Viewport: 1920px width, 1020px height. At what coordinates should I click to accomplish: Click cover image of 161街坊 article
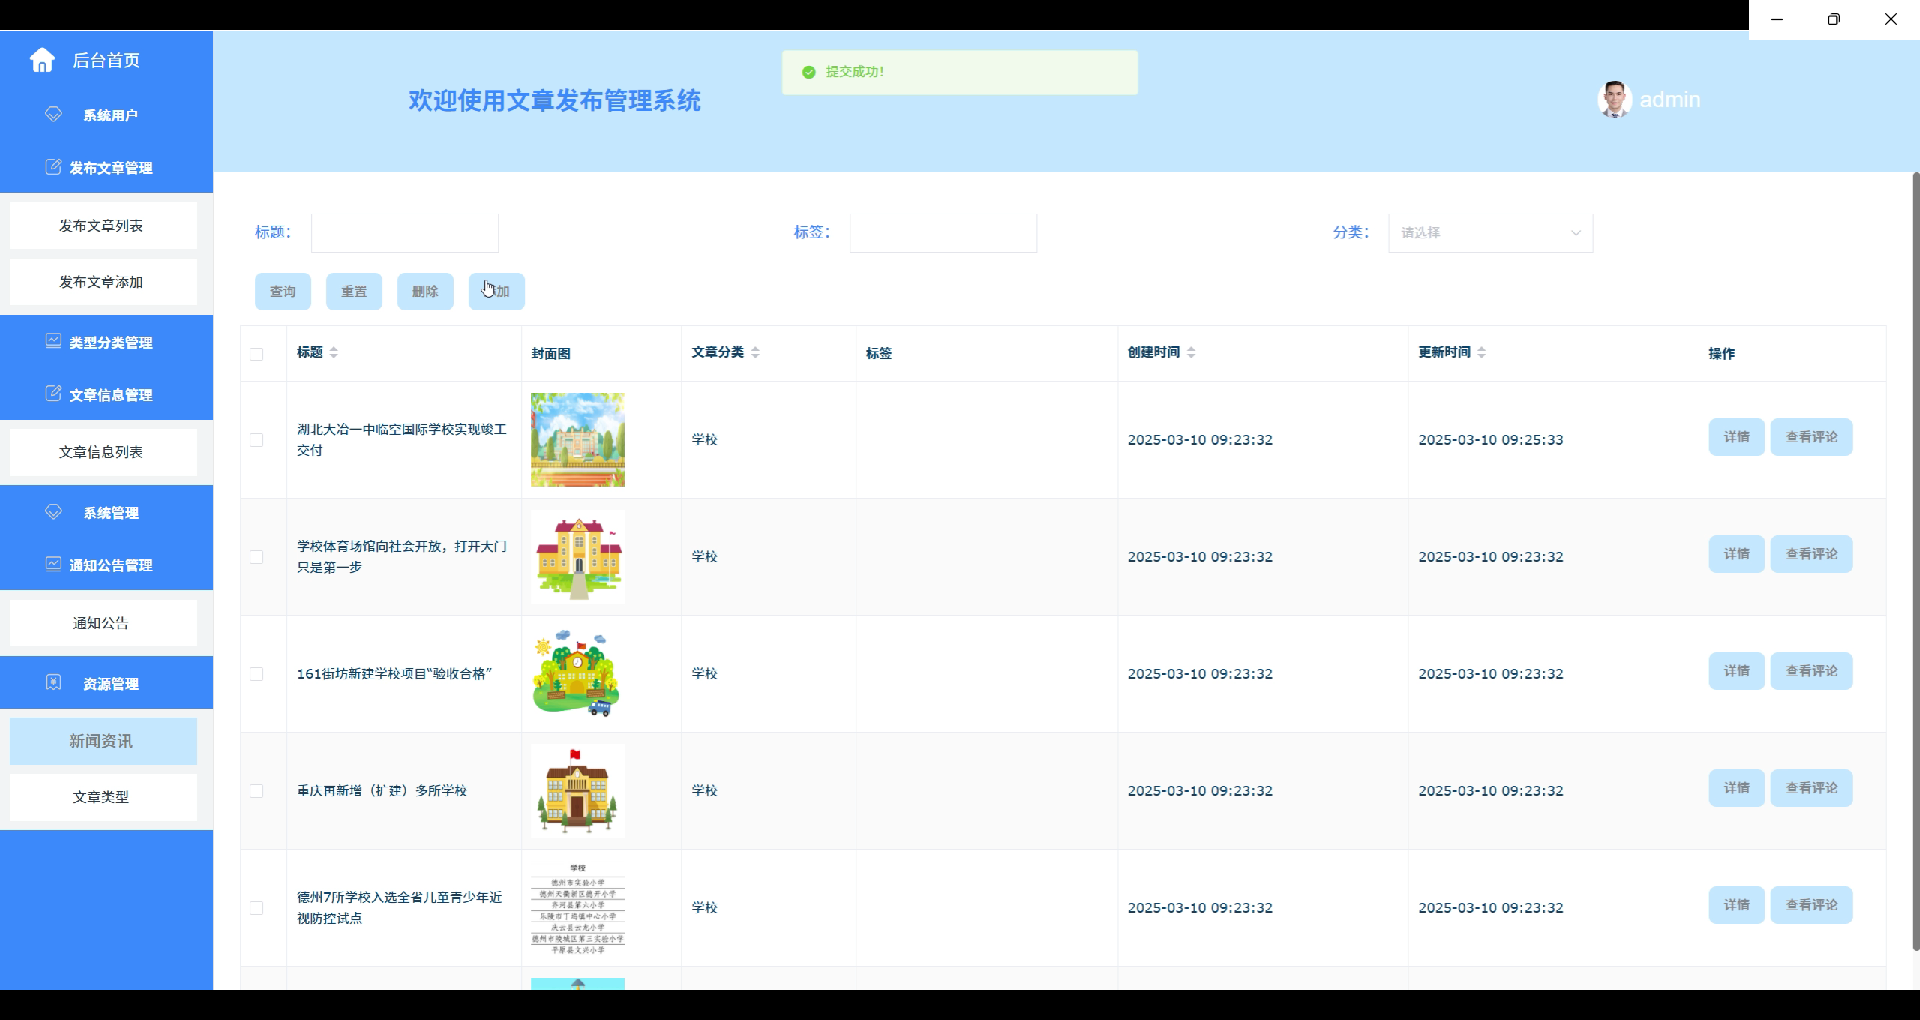578,674
